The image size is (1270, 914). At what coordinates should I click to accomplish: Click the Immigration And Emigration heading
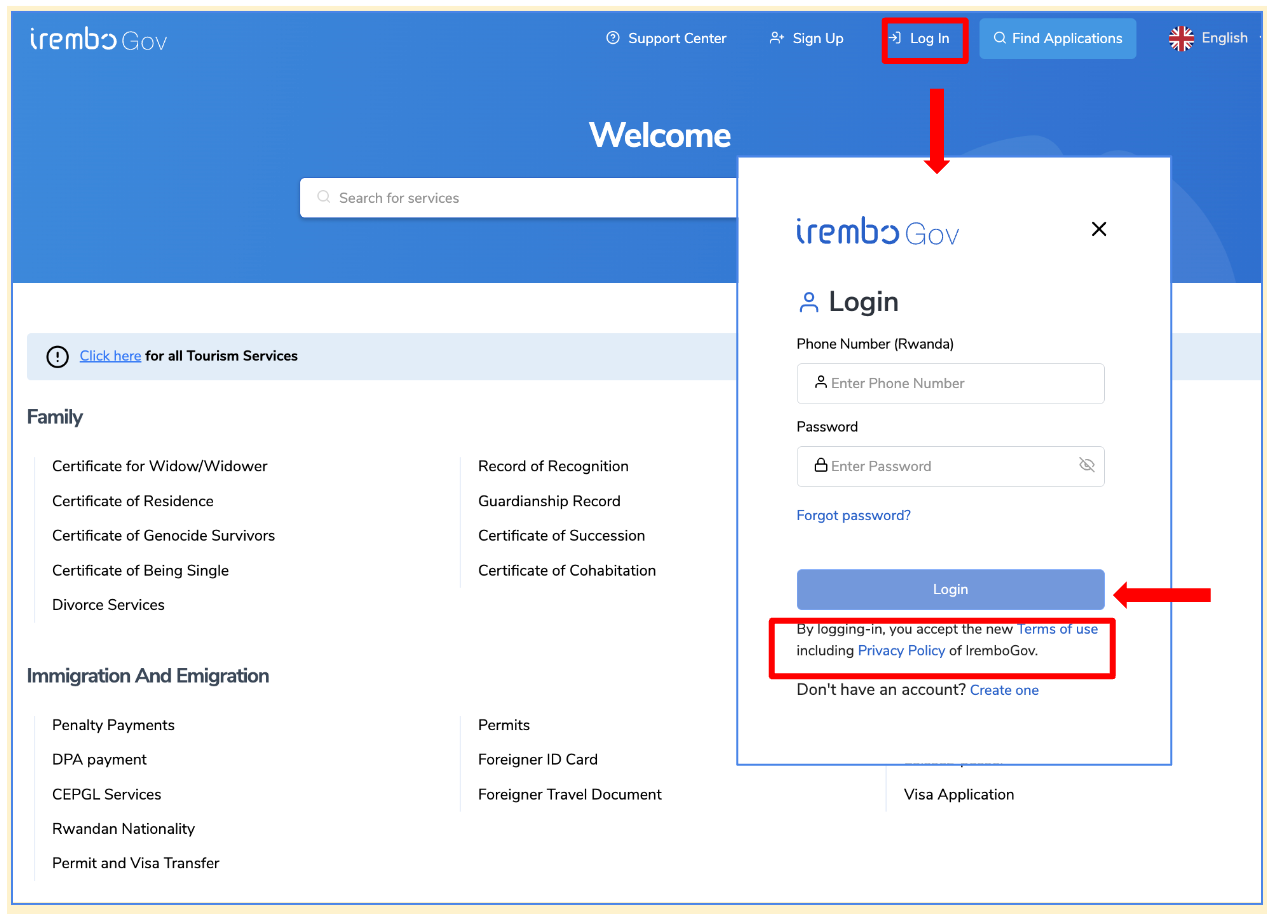[x=148, y=676]
